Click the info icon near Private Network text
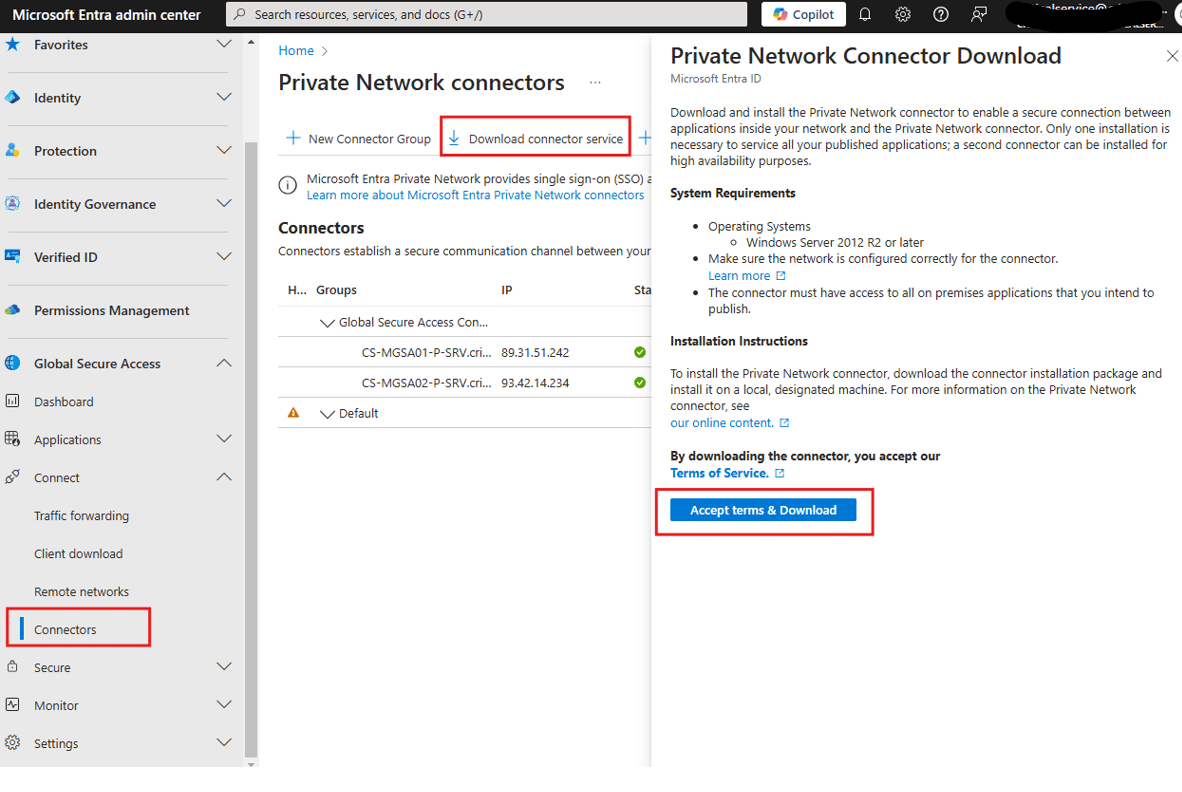 pyautogui.click(x=288, y=185)
